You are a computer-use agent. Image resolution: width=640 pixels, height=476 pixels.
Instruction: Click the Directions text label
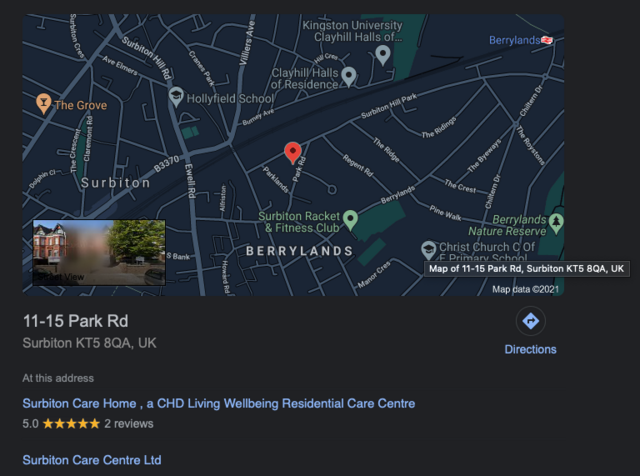(x=530, y=349)
